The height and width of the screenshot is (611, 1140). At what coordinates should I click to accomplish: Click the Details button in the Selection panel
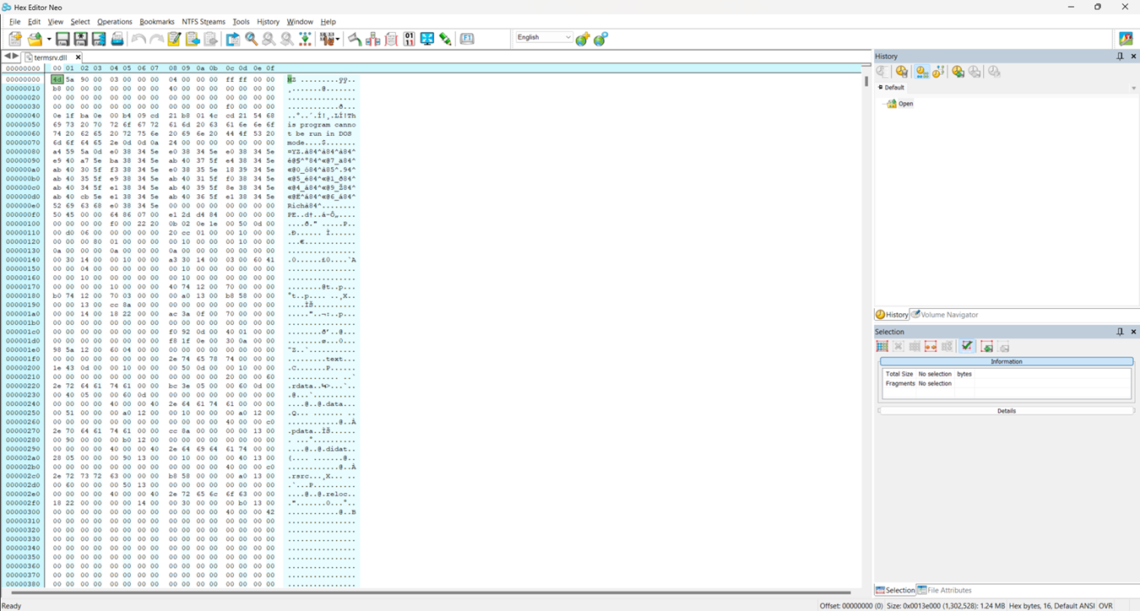click(x=1006, y=410)
